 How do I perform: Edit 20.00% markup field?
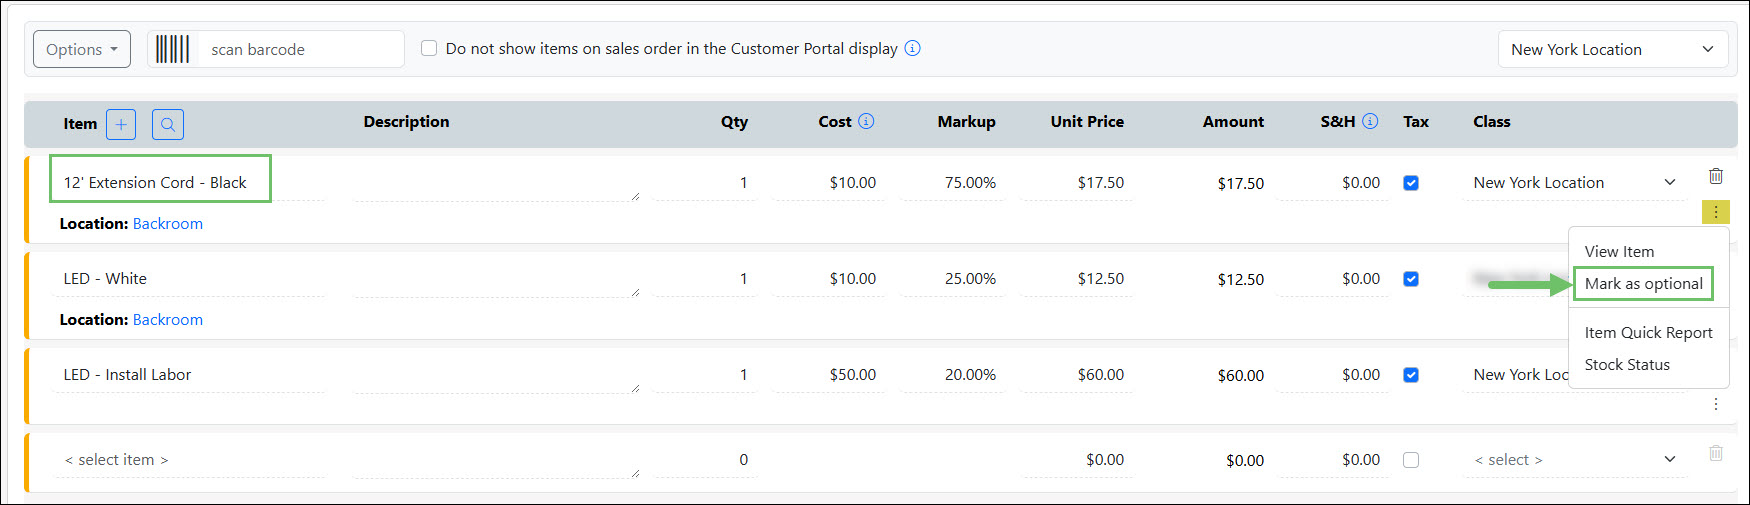tap(953, 375)
